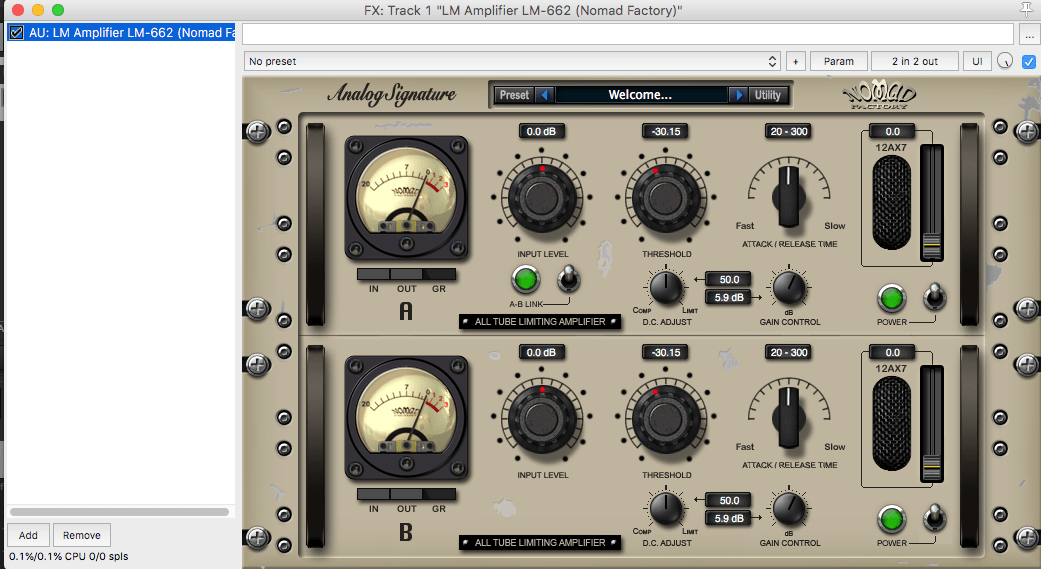The image size is (1041, 569).
Task: Click channel A gain control knob
Action: click(789, 287)
